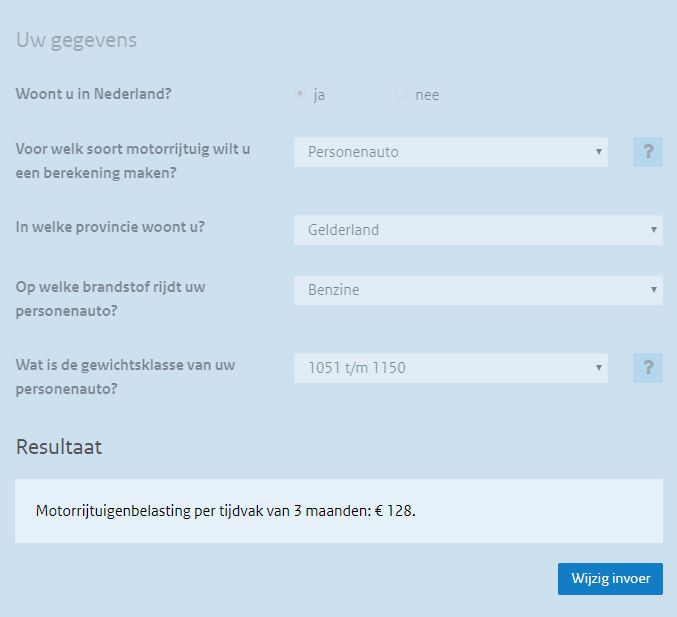Open the Benzine fuel type dropdown
The image size is (677, 617).
tap(477, 290)
